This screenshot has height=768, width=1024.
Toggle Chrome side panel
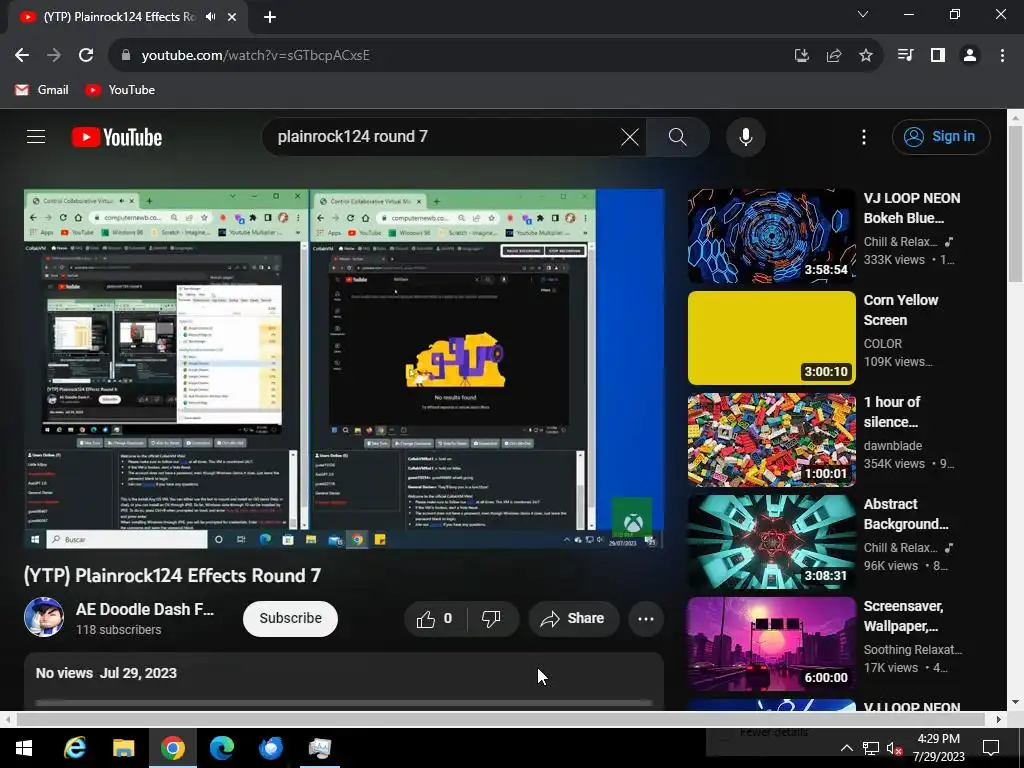point(938,56)
